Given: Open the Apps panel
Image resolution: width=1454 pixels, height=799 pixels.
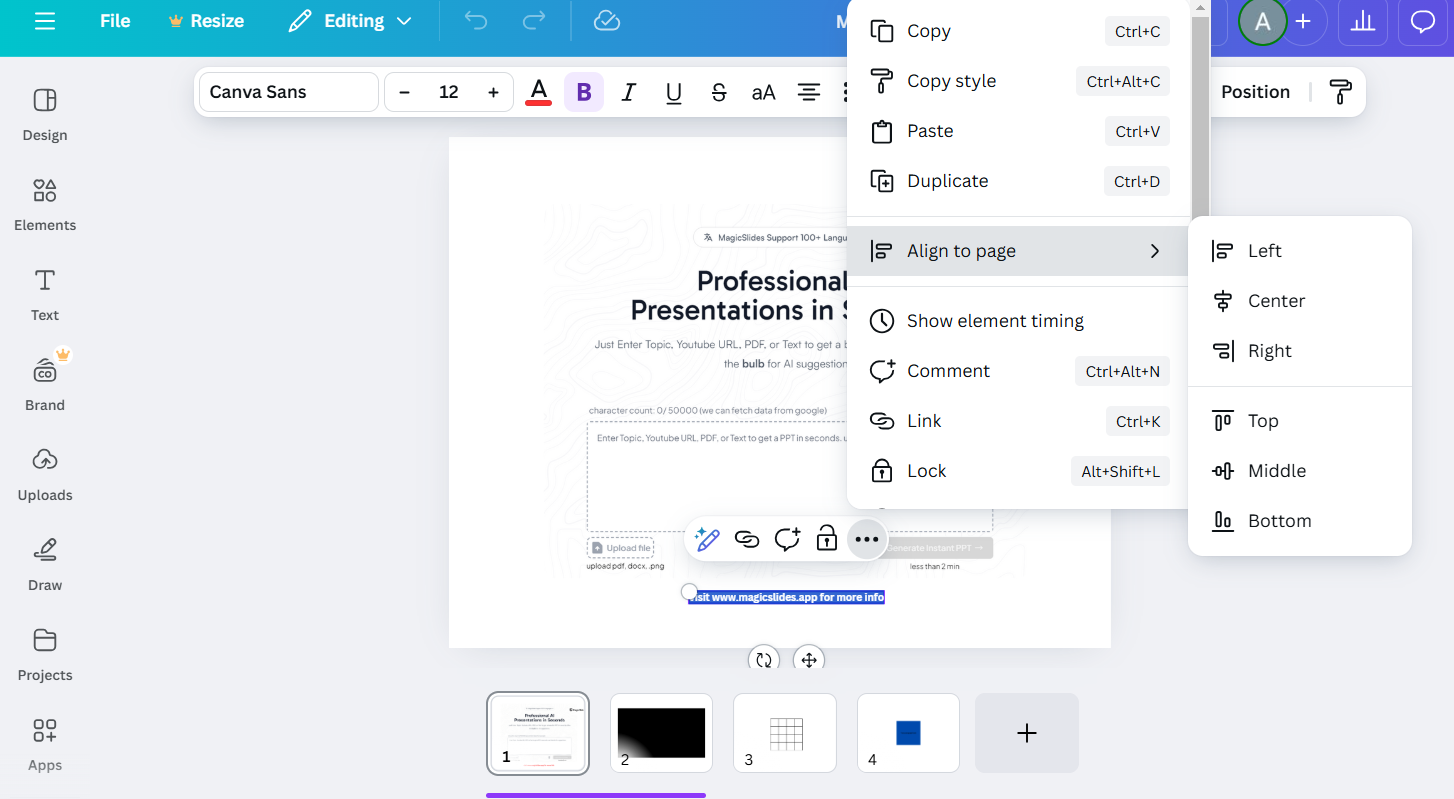Looking at the screenshot, I should click(45, 745).
